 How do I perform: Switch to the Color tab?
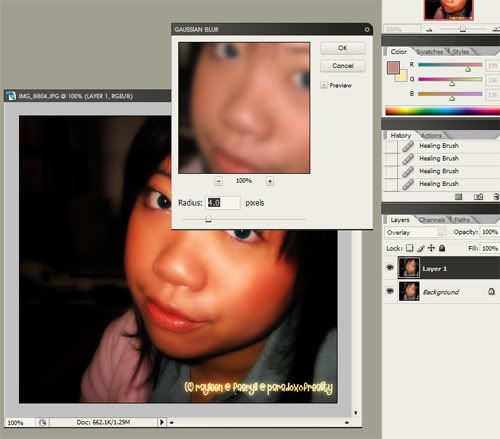pyautogui.click(x=398, y=52)
